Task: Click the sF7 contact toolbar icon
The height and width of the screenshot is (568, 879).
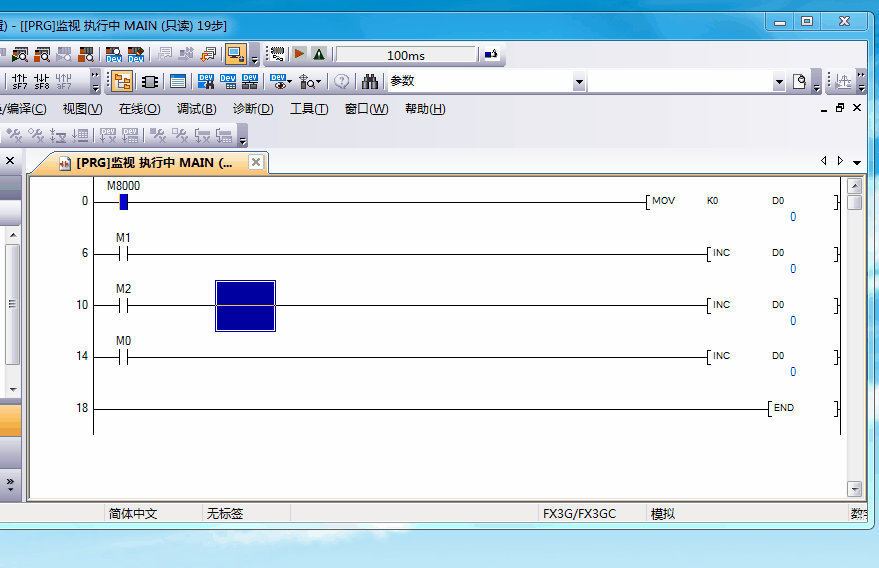Action: (20, 82)
